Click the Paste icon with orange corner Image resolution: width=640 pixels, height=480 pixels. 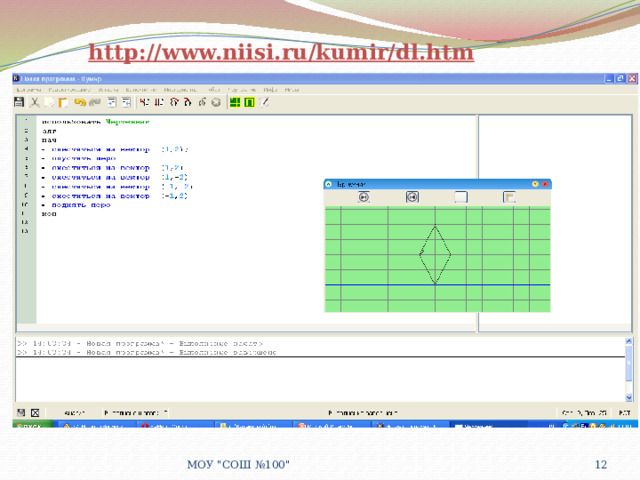coord(63,102)
